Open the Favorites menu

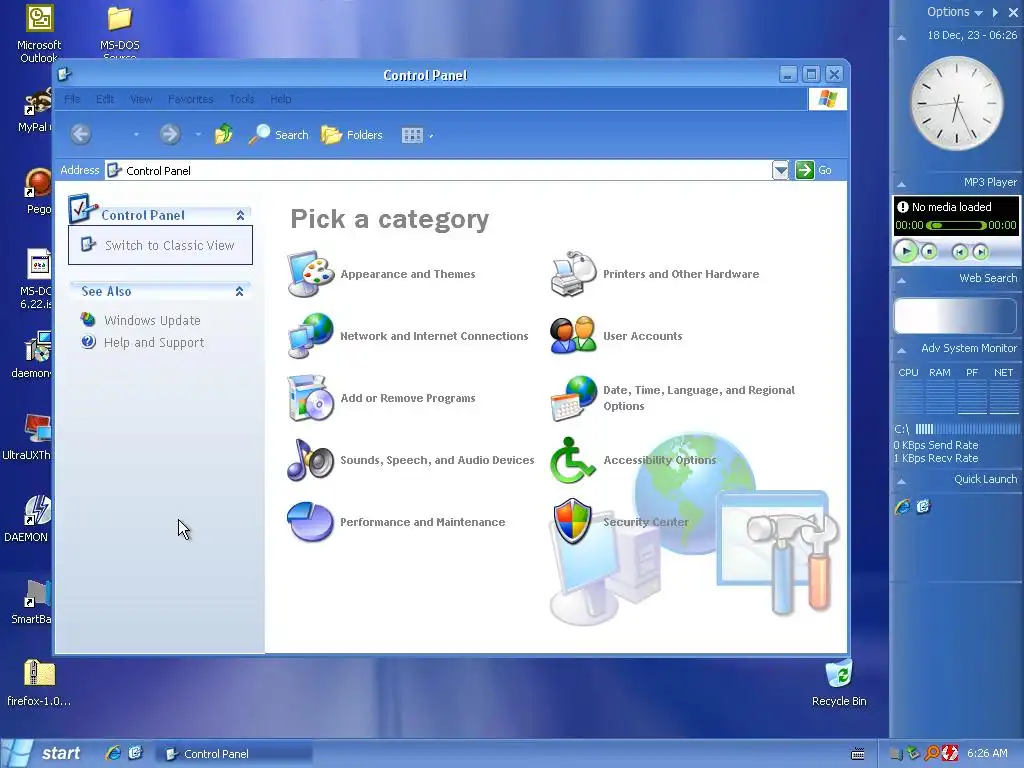191,99
